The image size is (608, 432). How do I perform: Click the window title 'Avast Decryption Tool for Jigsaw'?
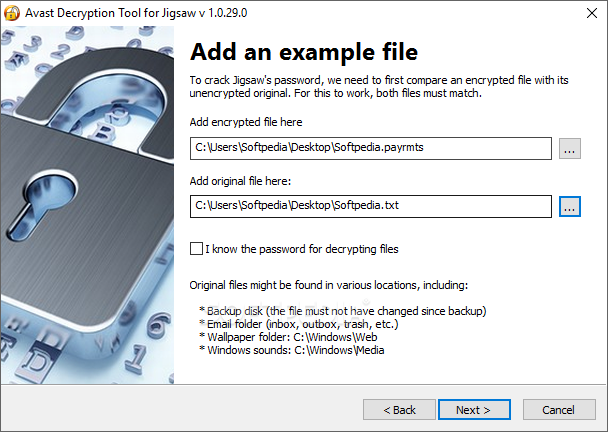click(x=136, y=13)
